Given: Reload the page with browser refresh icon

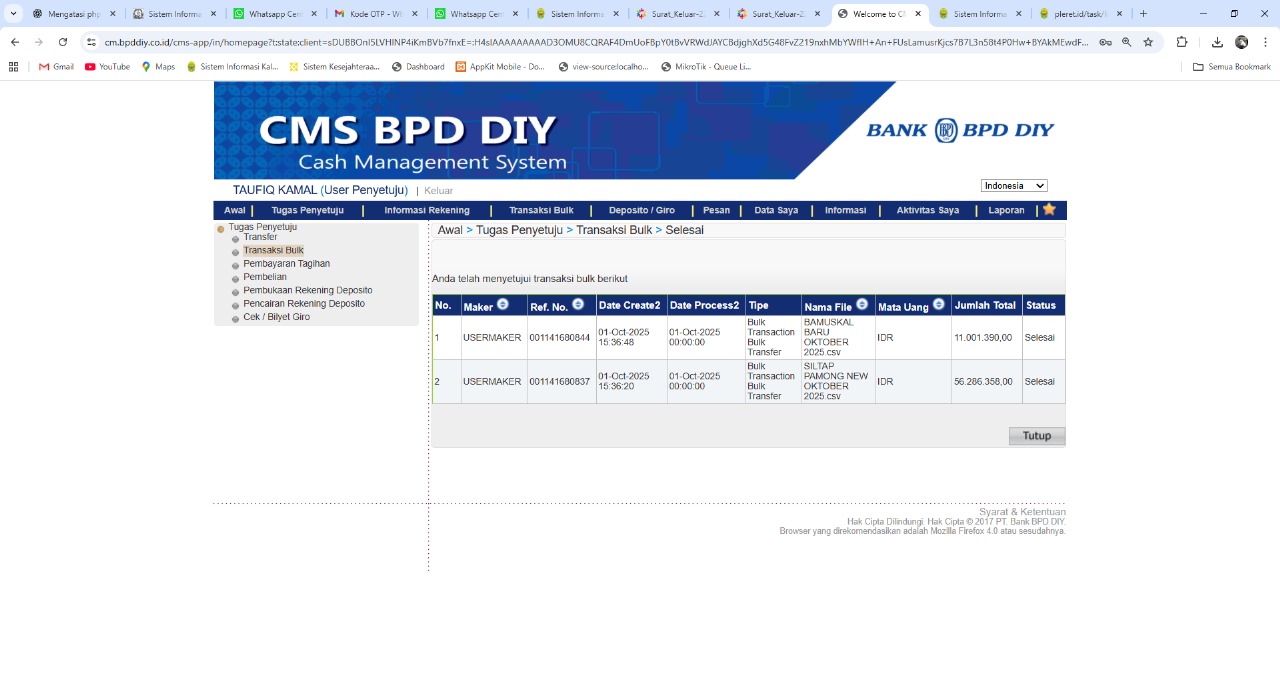Looking at the screenshot, I should tap(63, 42).
